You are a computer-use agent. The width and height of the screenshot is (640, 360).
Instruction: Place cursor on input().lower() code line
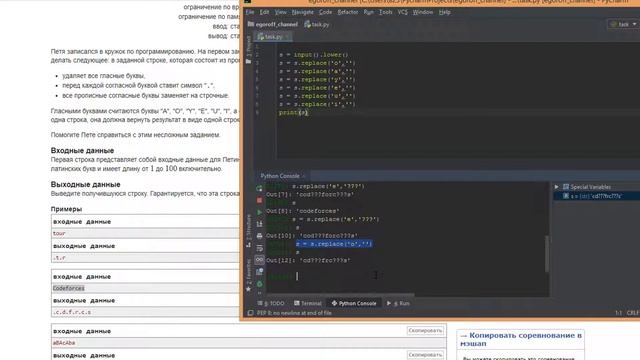313,55
